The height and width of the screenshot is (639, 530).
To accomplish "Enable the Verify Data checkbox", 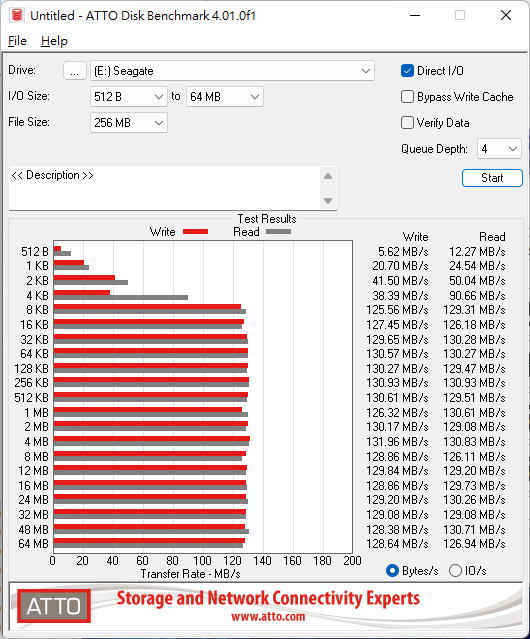I will click(407, 123).
